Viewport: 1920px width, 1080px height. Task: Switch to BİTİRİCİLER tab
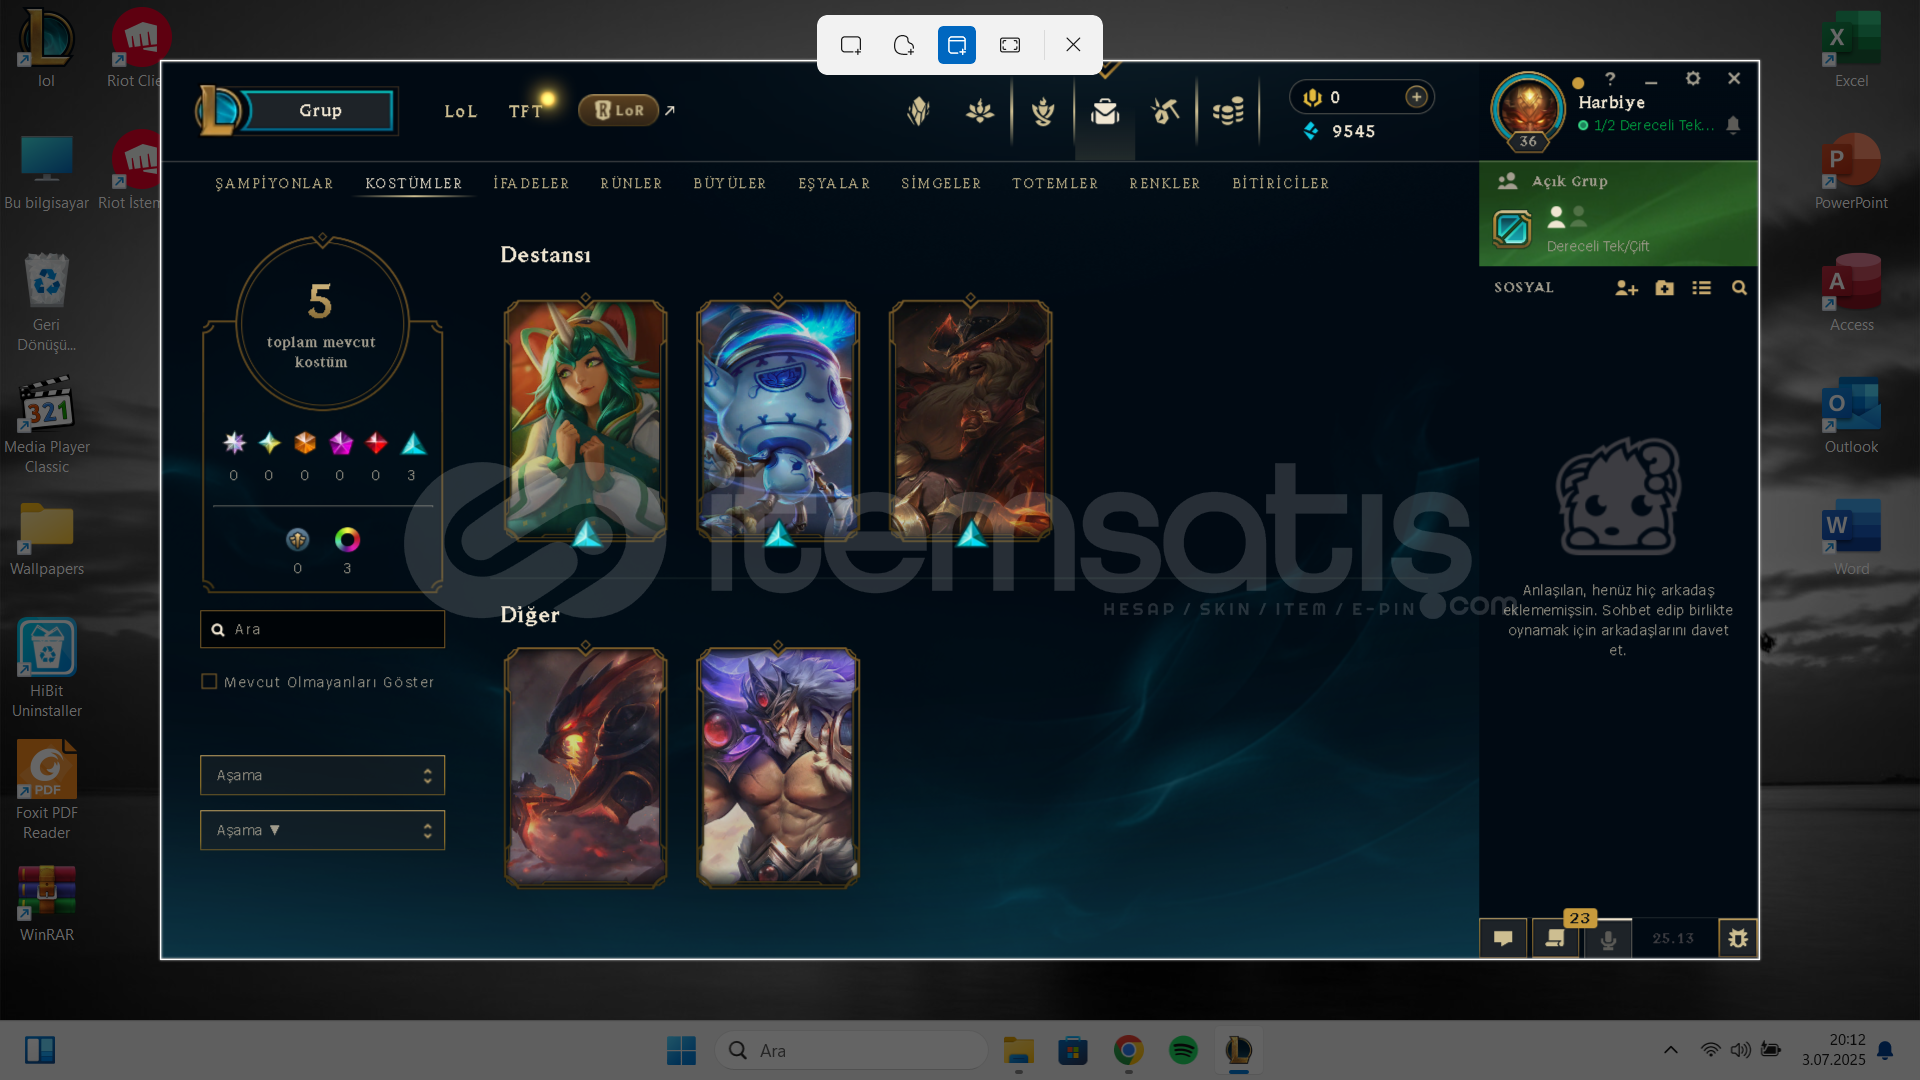[1281, 184]
